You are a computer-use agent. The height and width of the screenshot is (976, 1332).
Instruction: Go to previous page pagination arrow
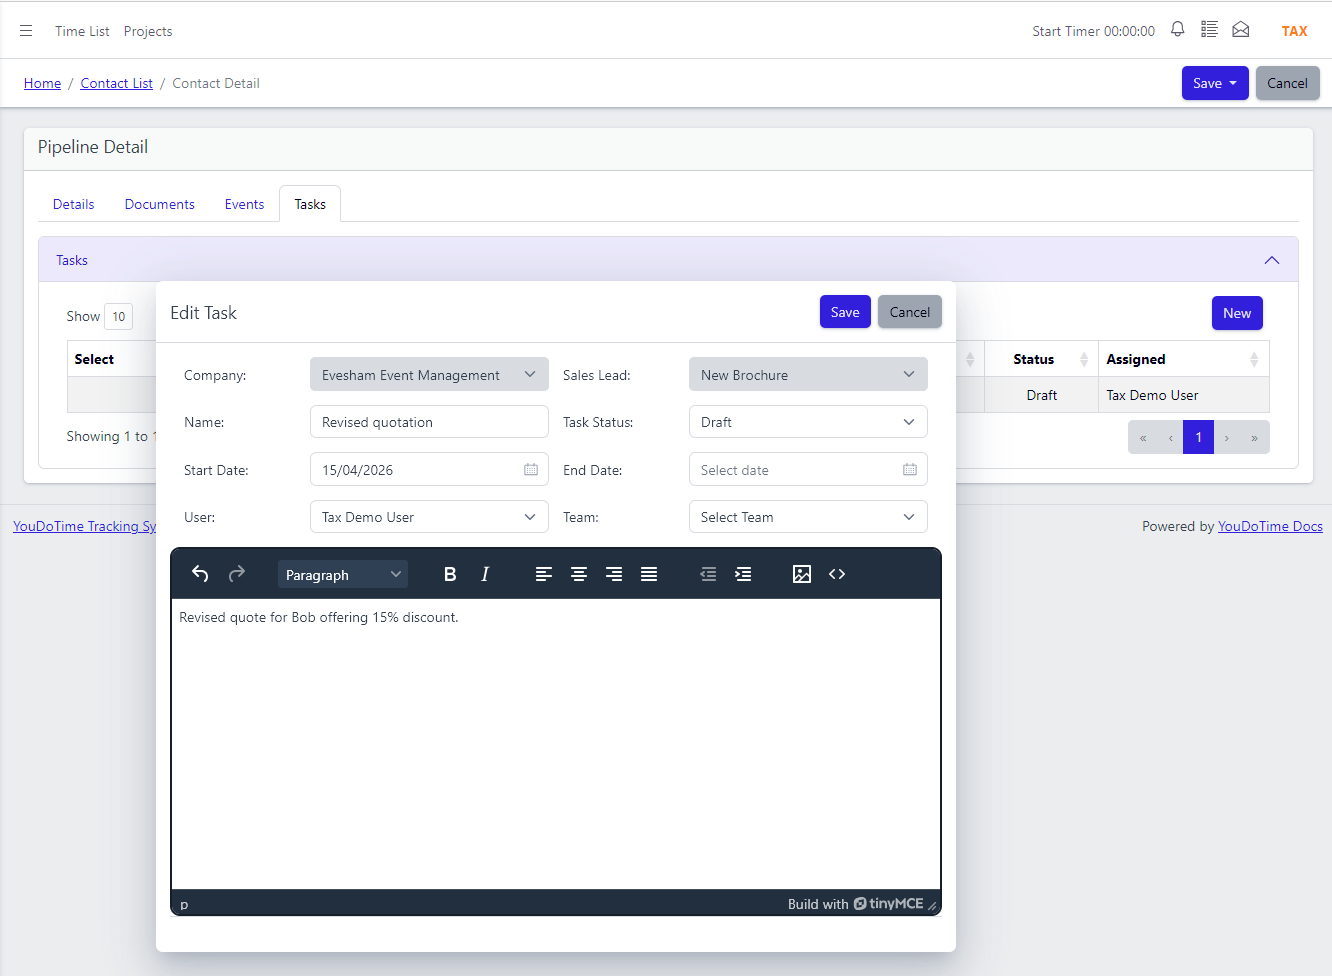point(1171,437)
